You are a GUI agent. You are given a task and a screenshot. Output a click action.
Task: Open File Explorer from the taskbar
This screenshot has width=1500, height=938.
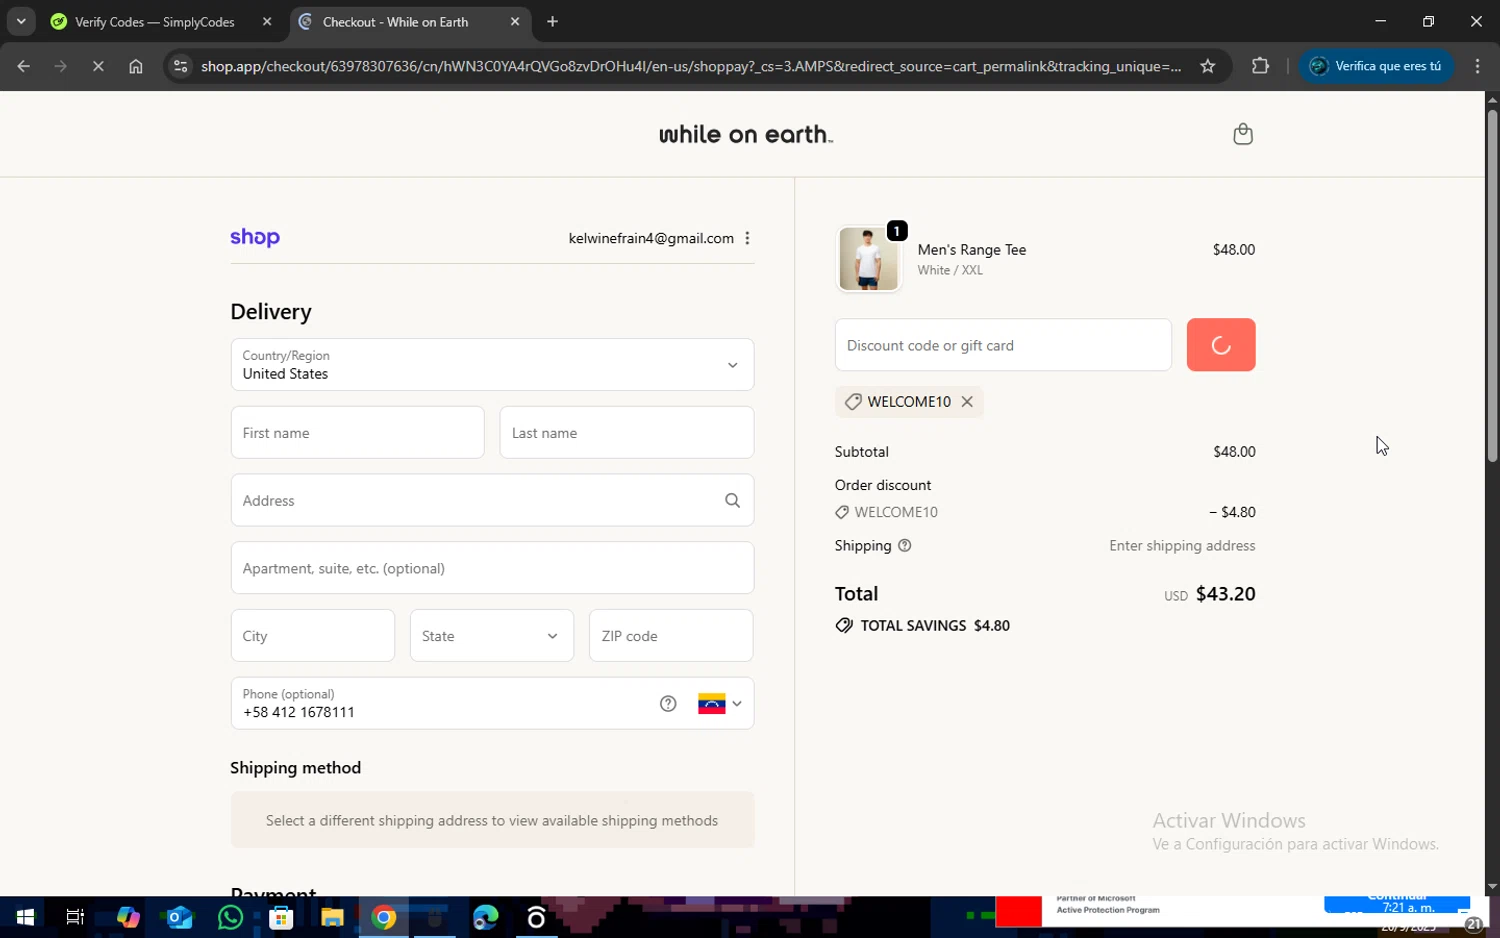coord(332,917)
